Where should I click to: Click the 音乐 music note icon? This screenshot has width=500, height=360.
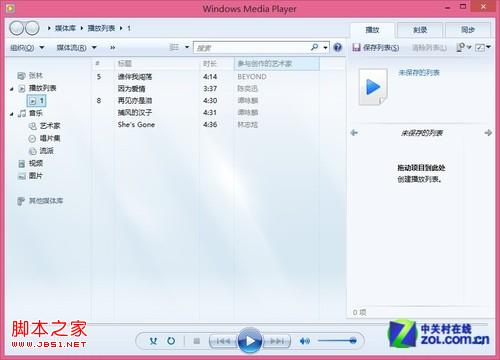point(22,113)
